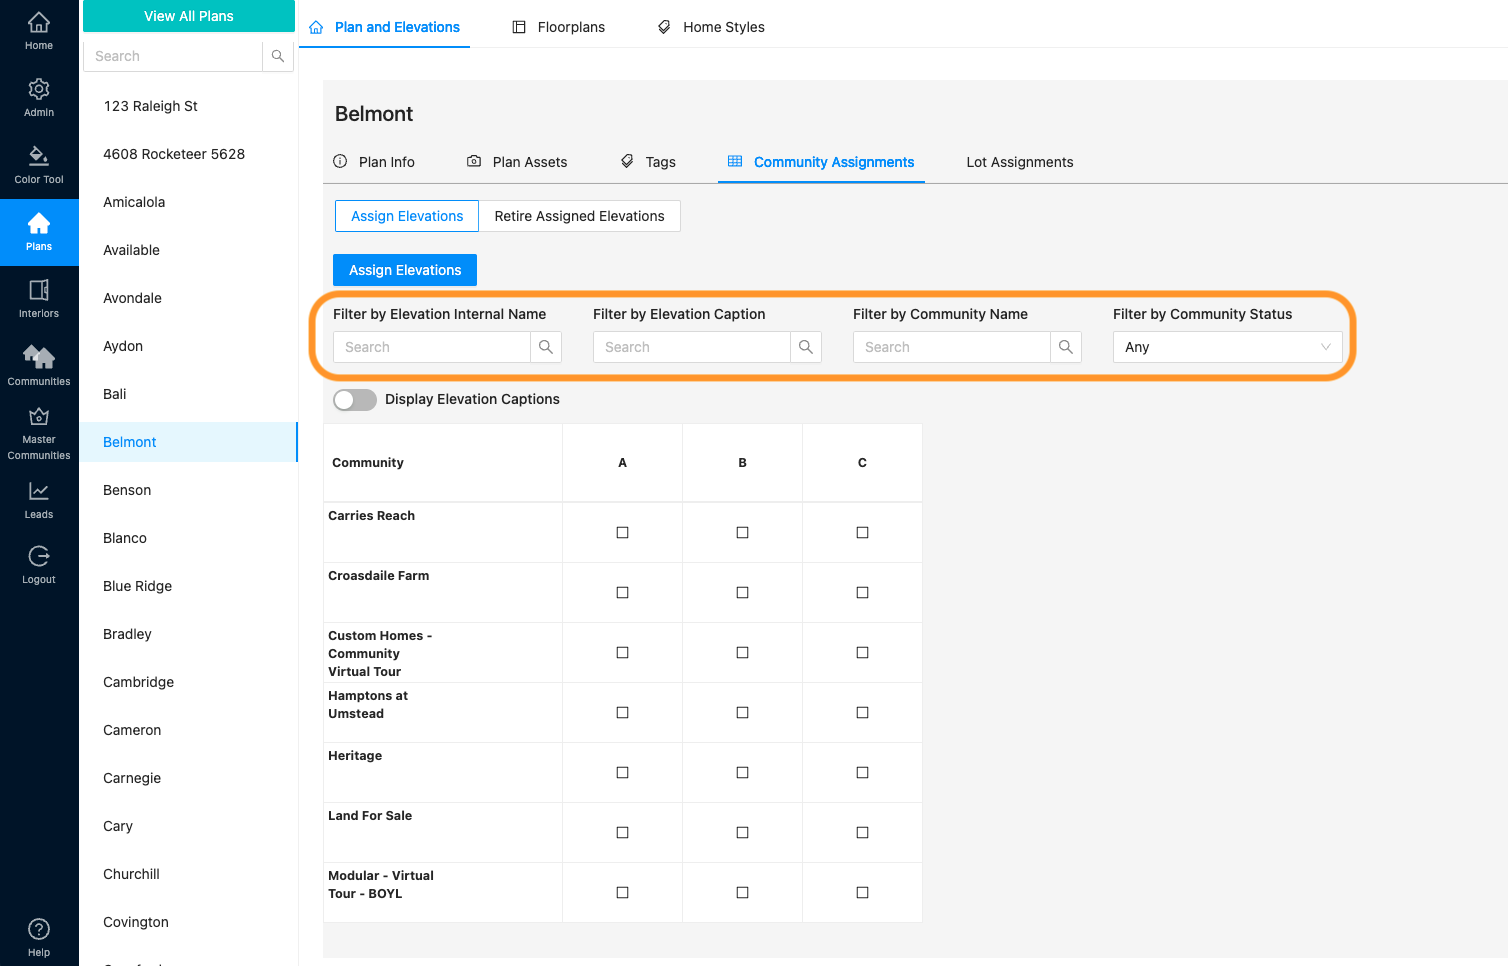
Task: Toggle Display Elevation Captions switch
Action: (x=355, y=400)
